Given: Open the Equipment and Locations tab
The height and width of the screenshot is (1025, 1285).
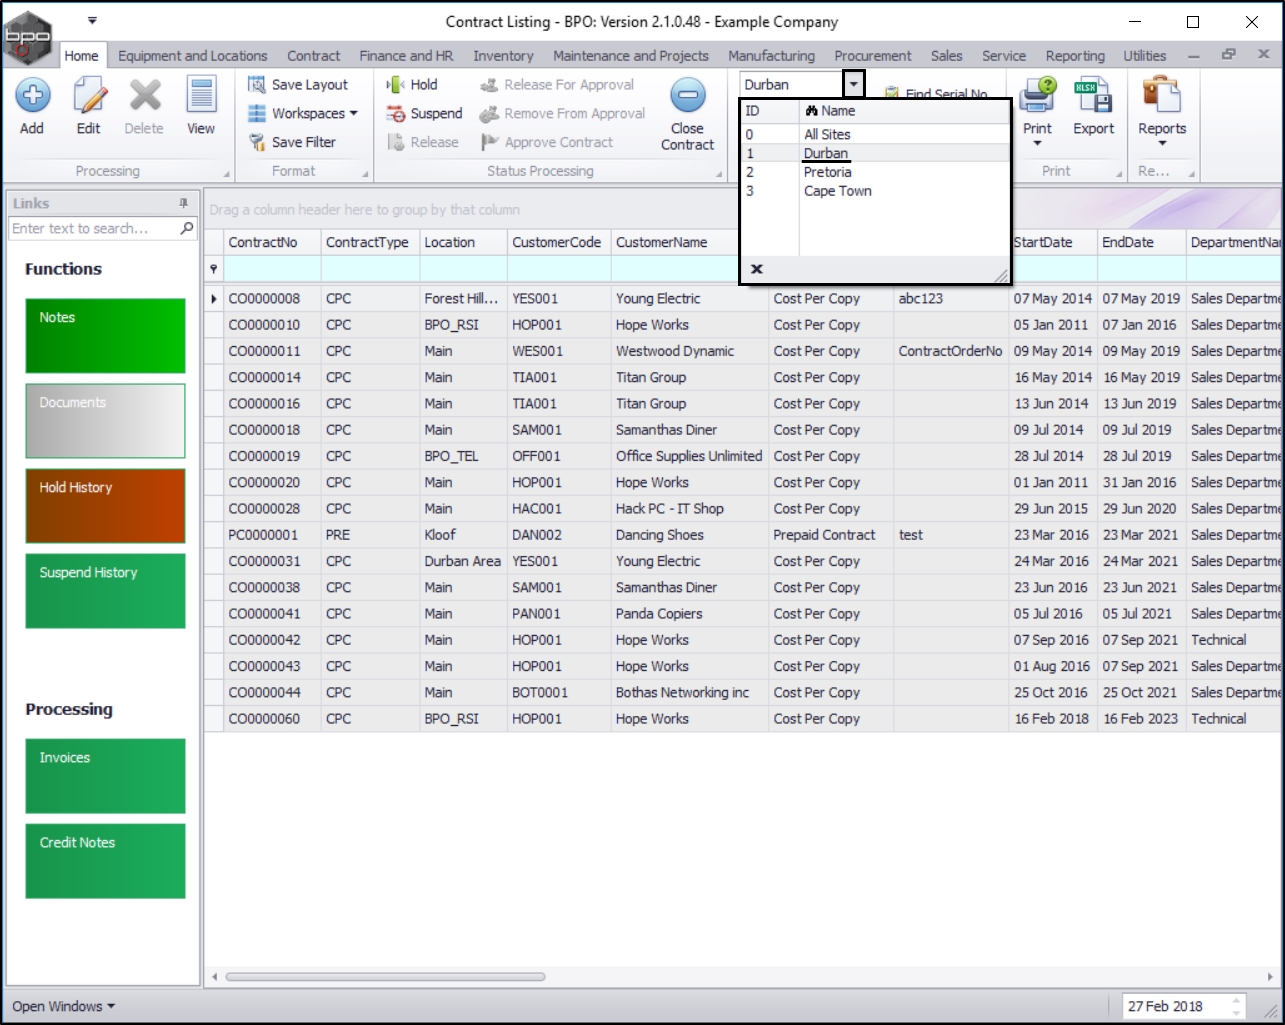Looking at the screenshot, I should click(193, 56).
